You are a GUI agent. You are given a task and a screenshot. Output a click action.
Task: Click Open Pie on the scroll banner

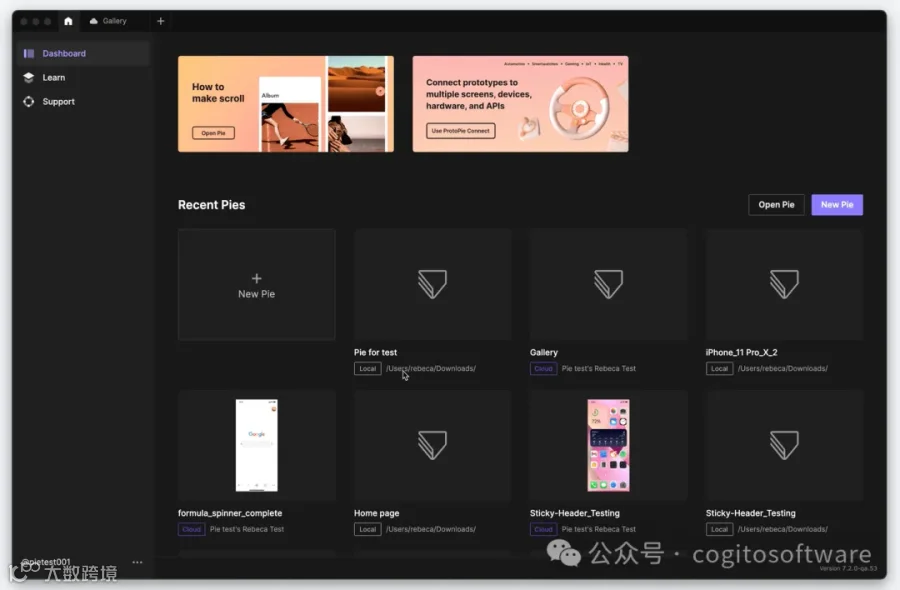click(x=214, y=133)
